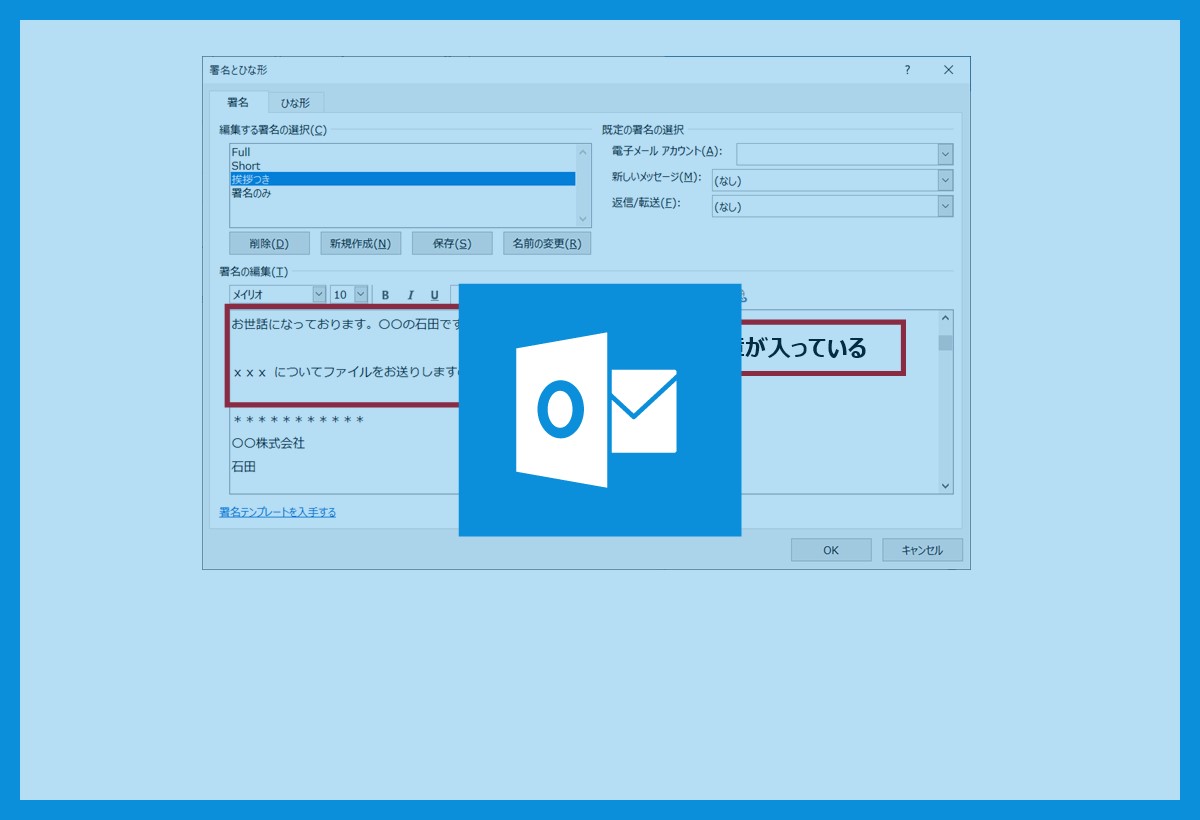Click the signature editor scrollbar down arrow

click(x=945, y=485)
